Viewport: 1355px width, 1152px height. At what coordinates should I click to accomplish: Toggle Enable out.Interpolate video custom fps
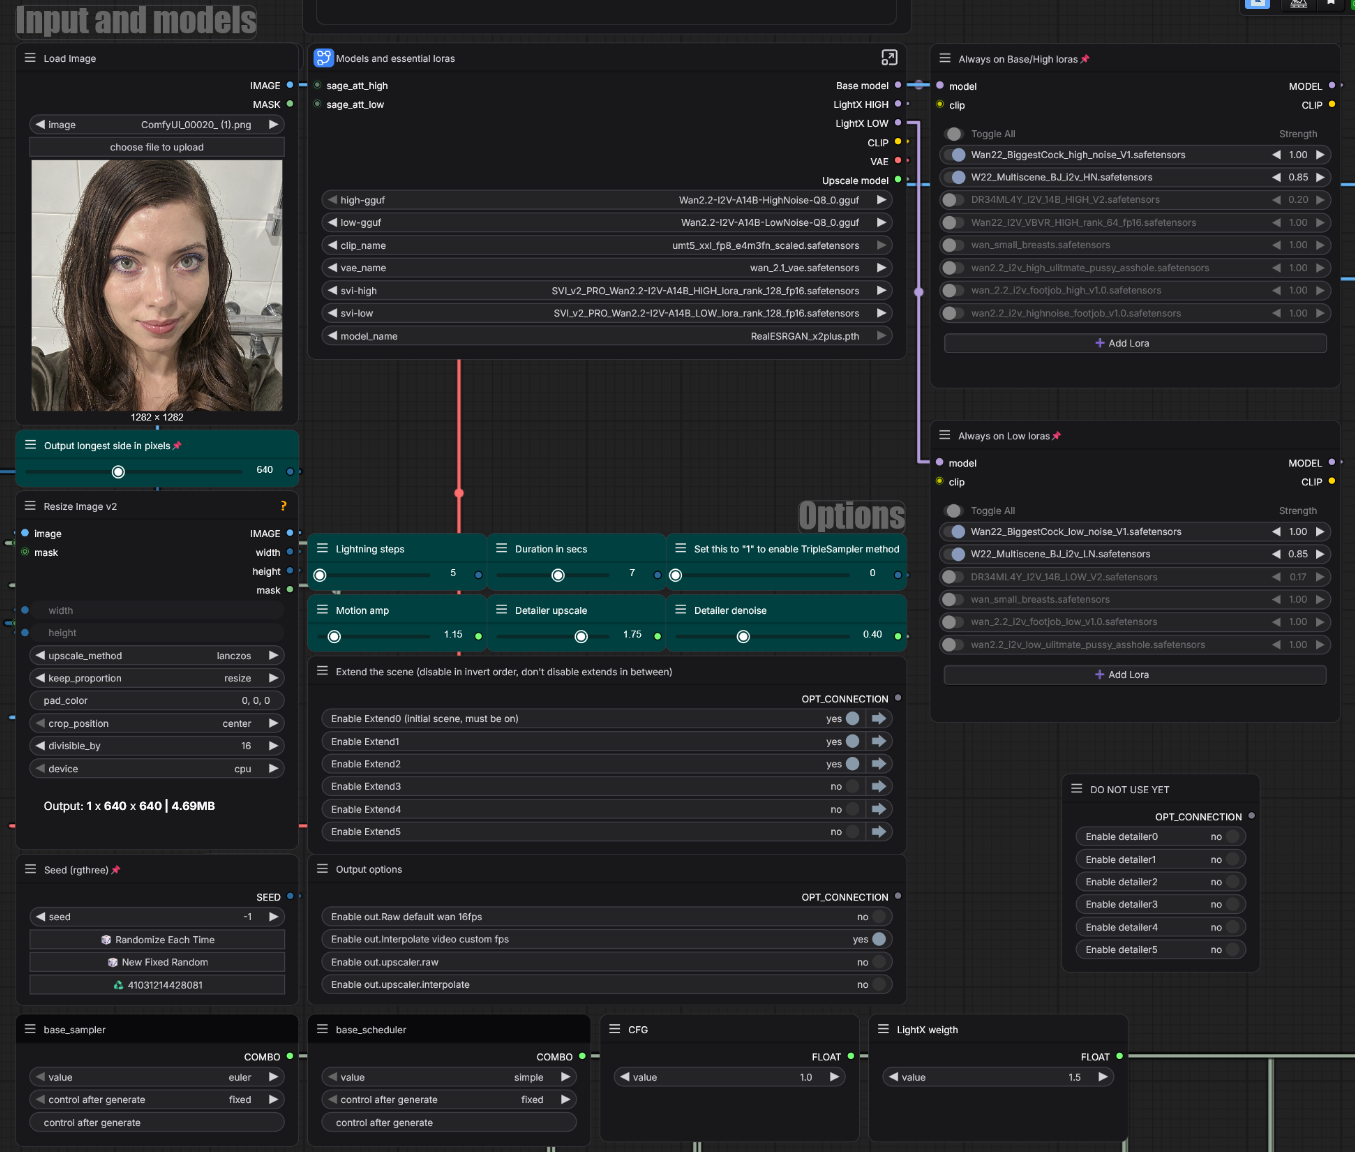tap(878, 939)
